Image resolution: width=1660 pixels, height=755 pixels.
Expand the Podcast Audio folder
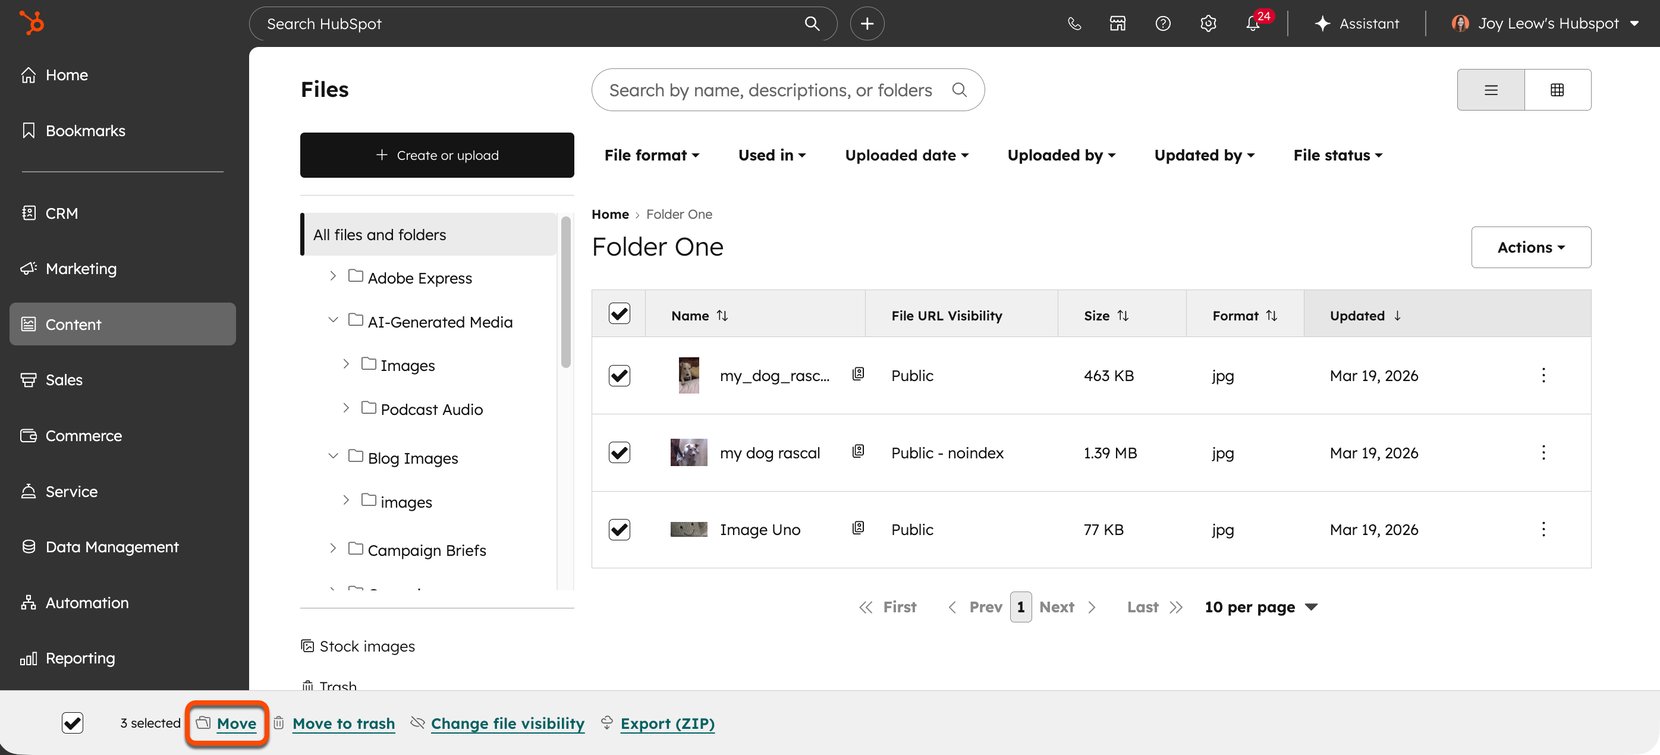pos(346,408)
